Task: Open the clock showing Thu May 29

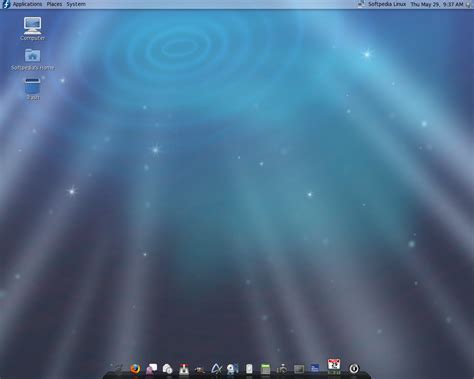Action: 437,4
